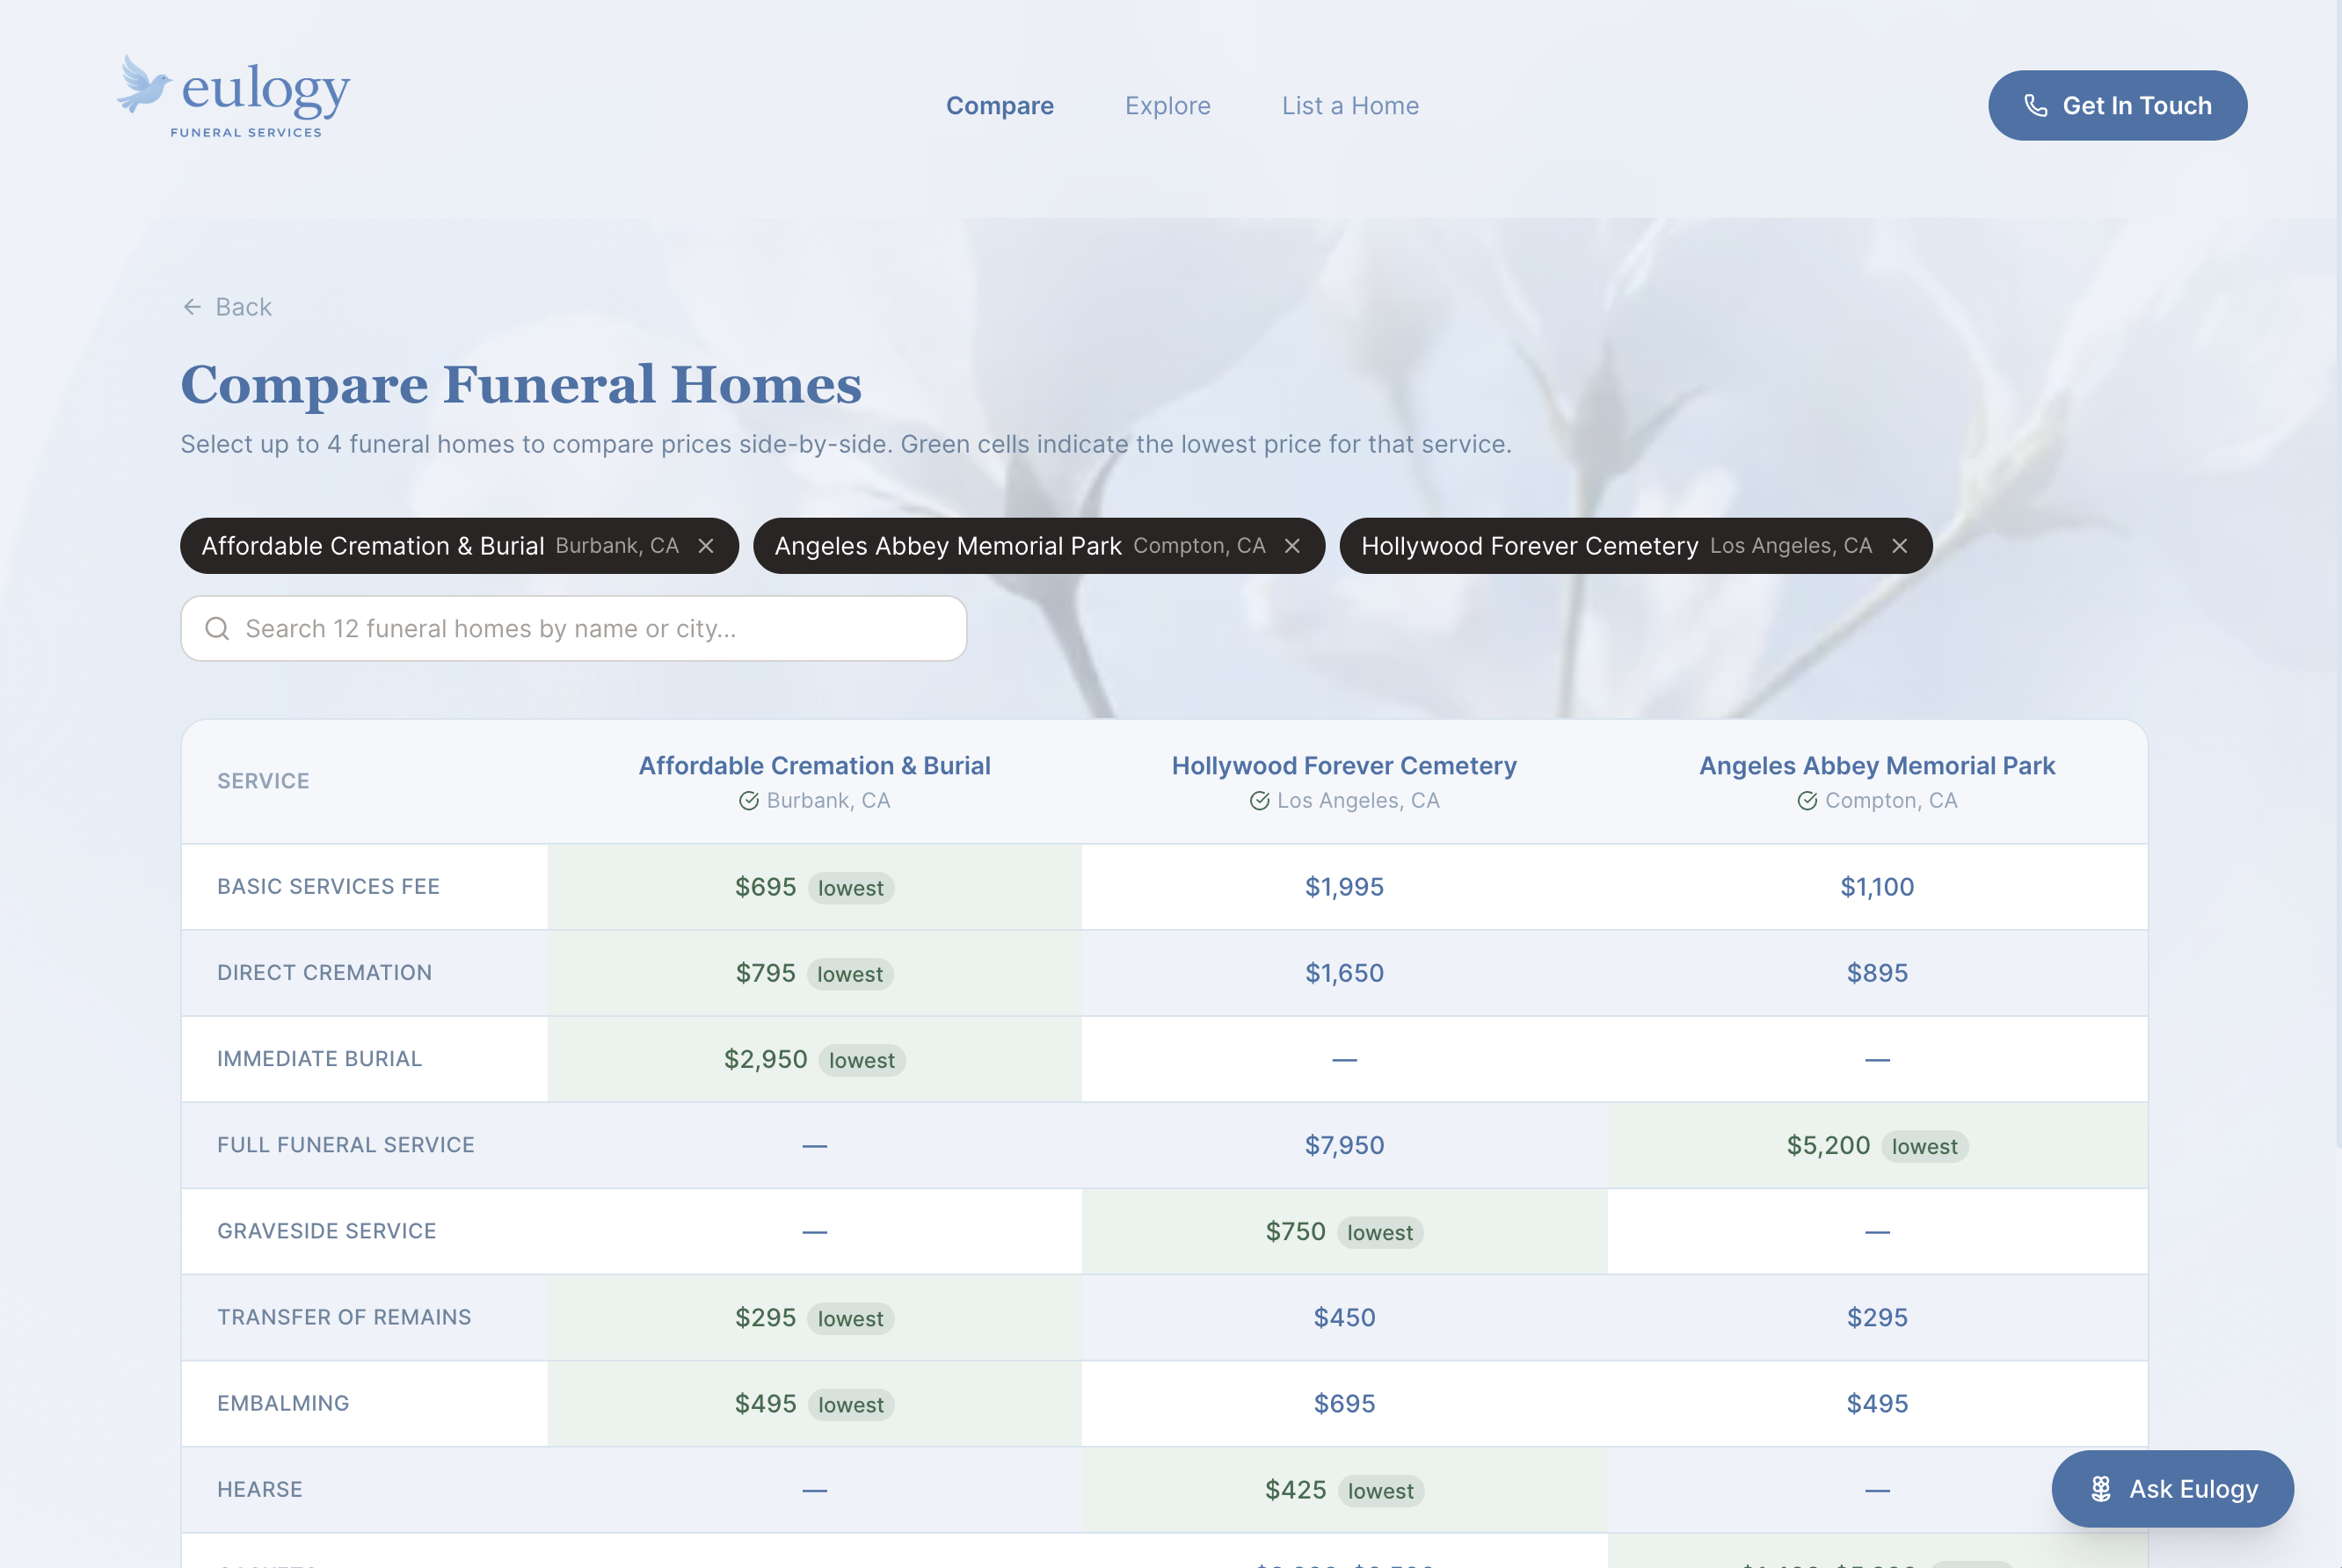This screenshot has height=1568, width=2342.
Task: Open Angeles Abbey Memorial Park column header link
Action: [x=1876, y=766]
